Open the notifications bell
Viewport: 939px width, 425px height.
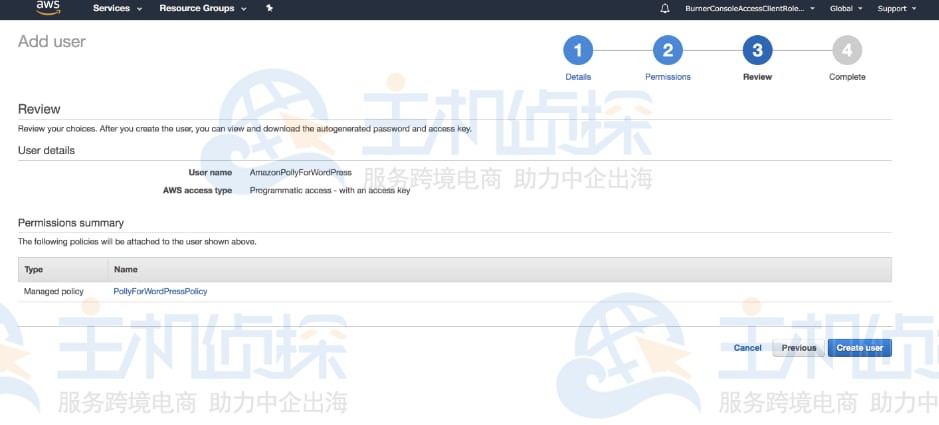(665, 9)
